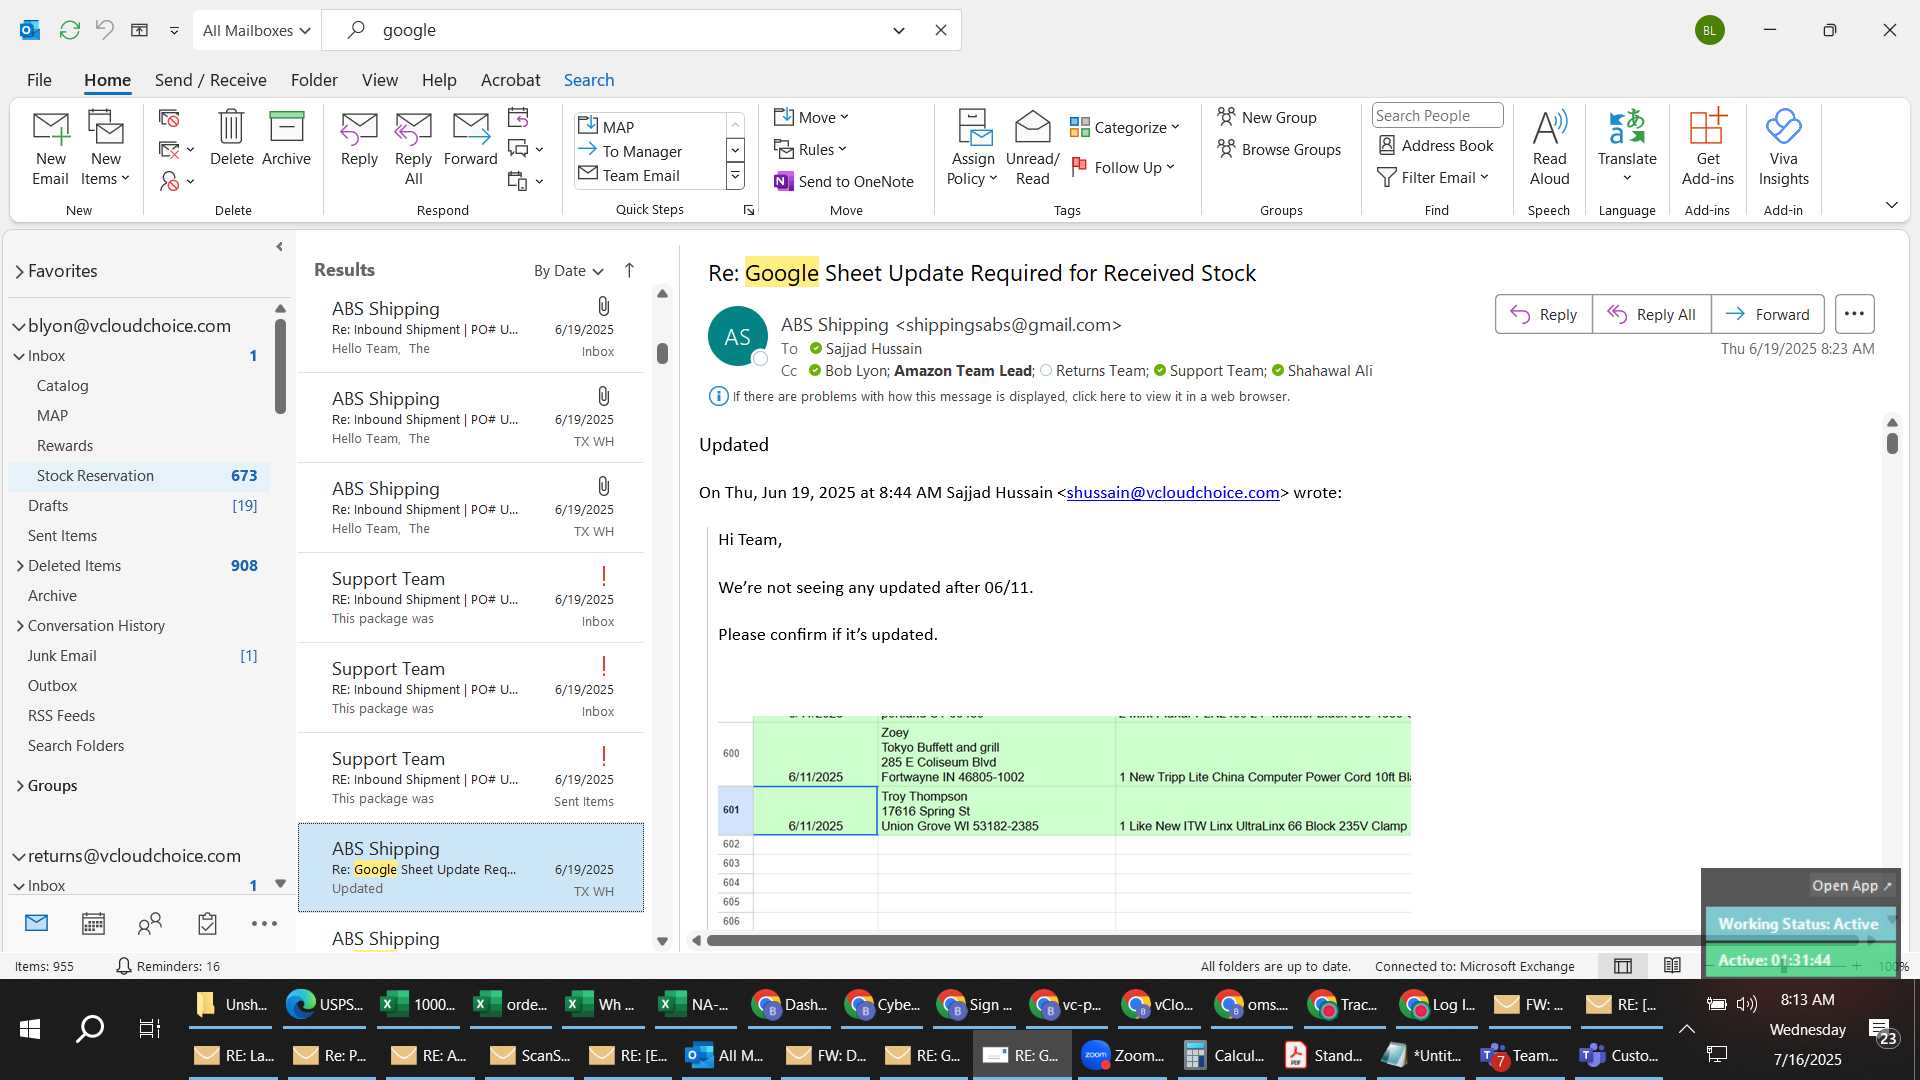Viewport: 1920px width, 1080px height.
Task: Click the ribbon Reply All icon
Action: click(413, 148)
